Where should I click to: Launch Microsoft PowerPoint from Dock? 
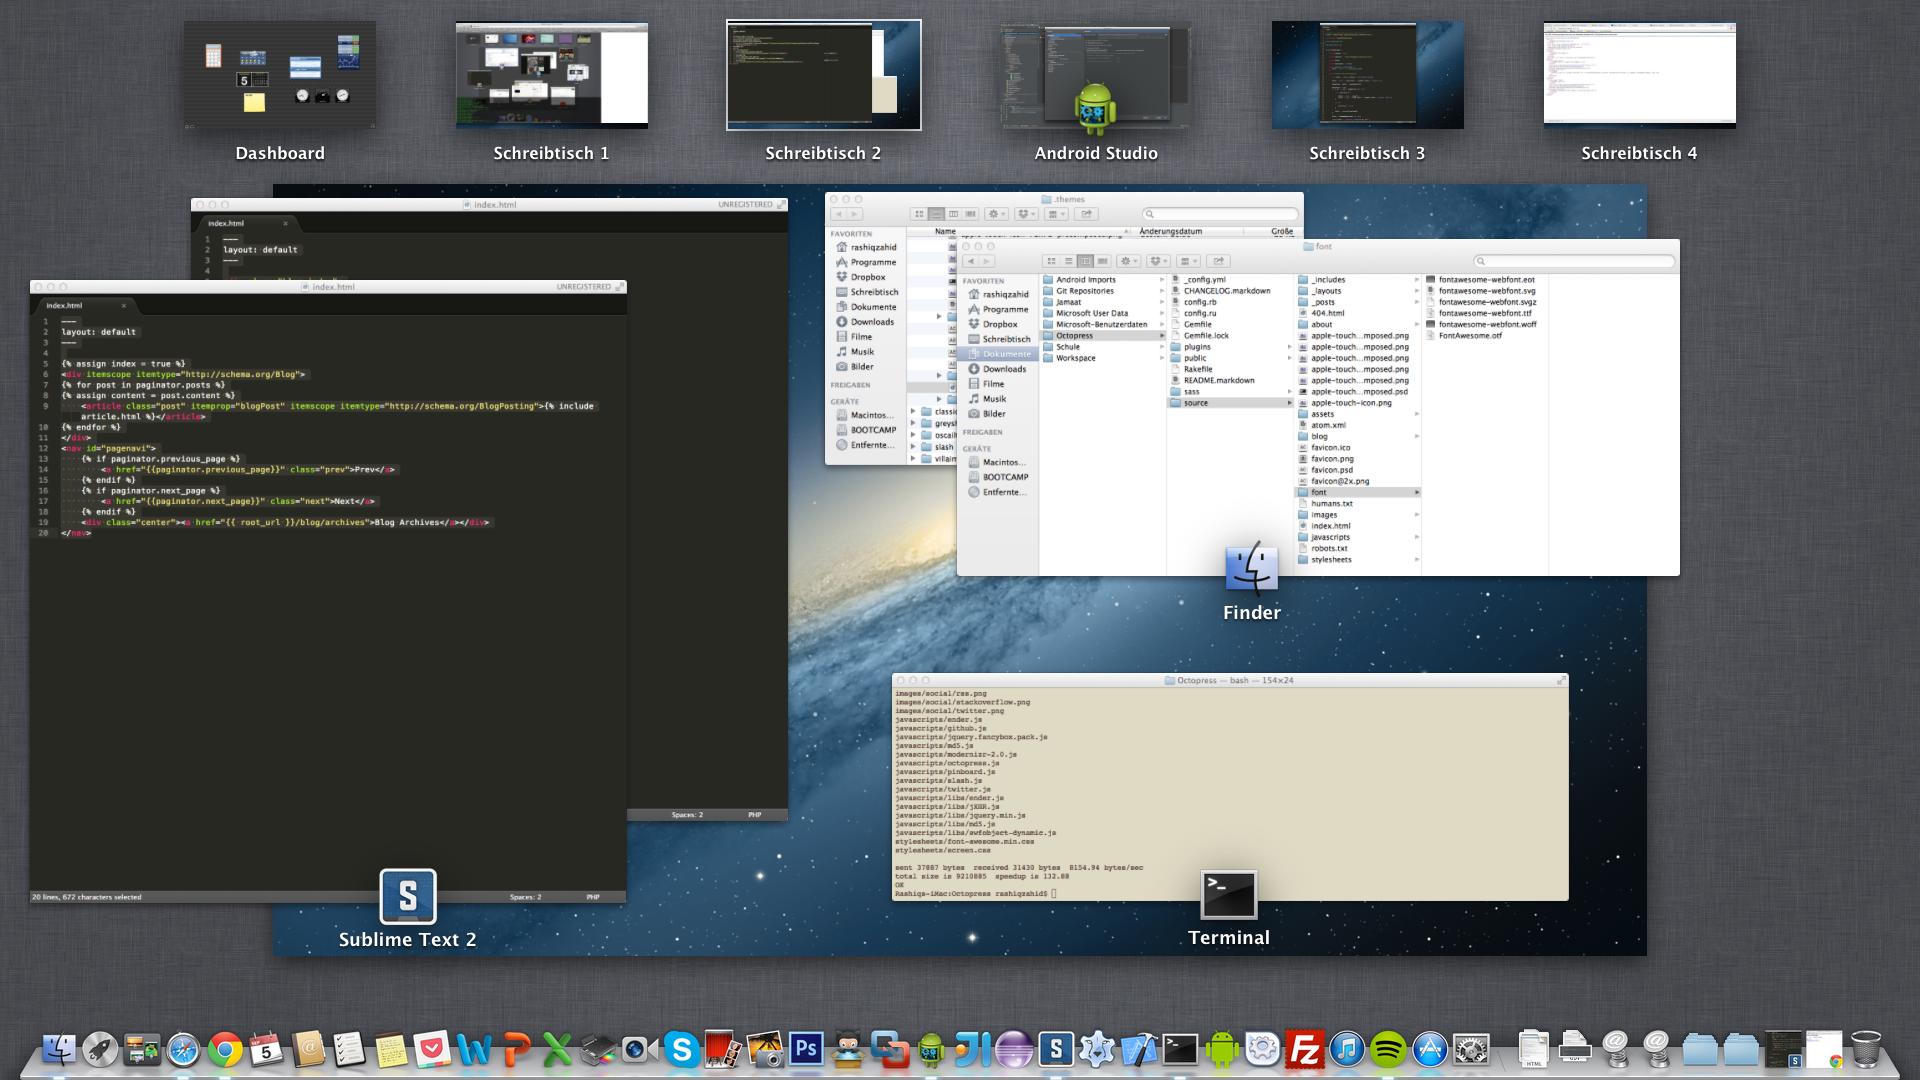pos(515,1049)
